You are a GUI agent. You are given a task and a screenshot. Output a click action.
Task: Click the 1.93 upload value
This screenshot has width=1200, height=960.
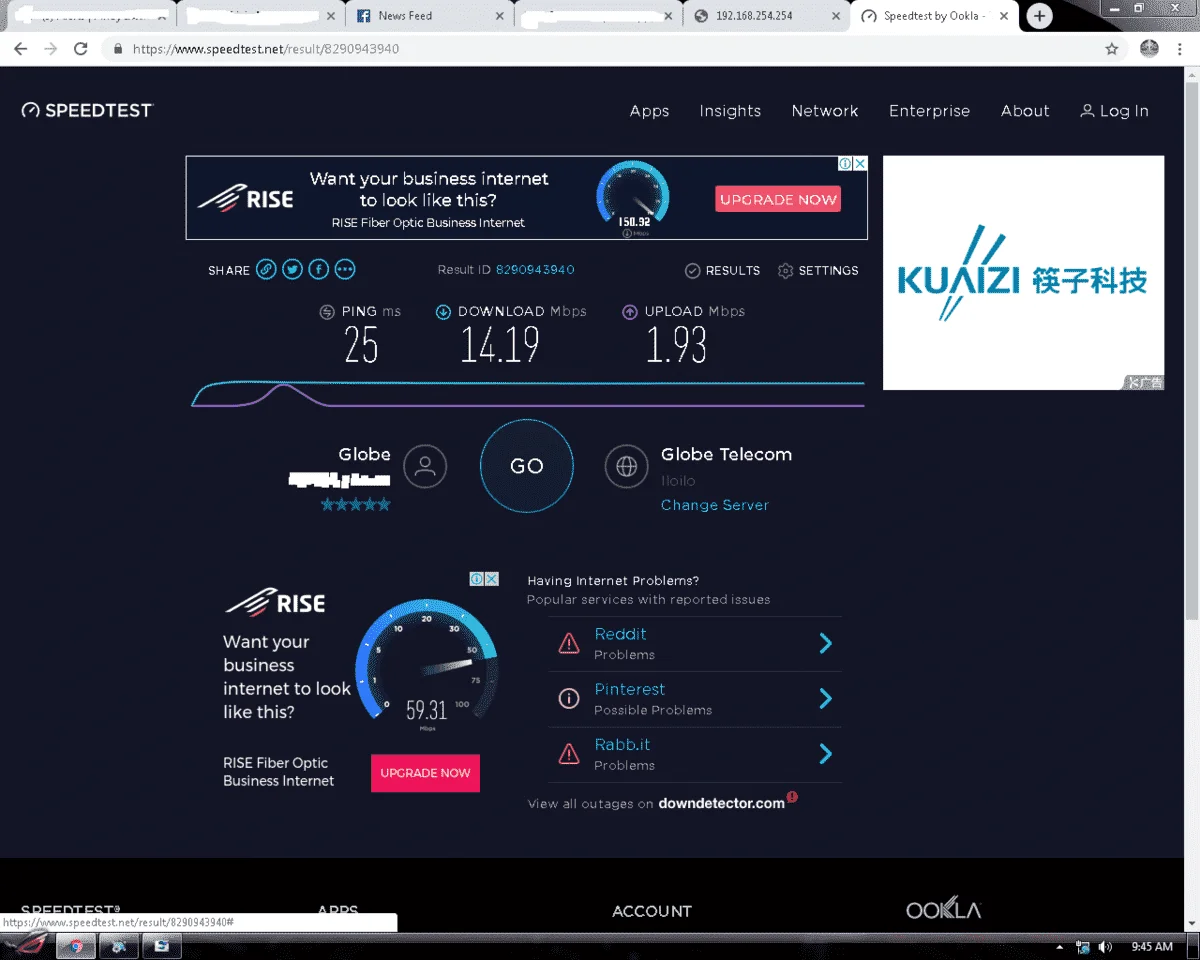tap(676, 345)
